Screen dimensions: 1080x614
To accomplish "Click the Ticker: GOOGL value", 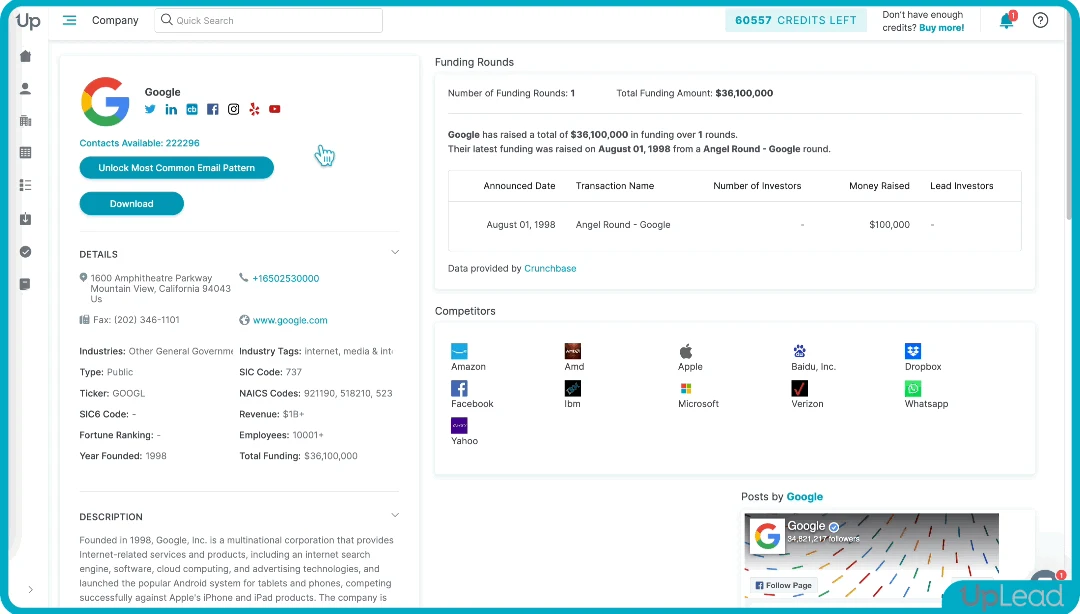I will click(128, 393).
